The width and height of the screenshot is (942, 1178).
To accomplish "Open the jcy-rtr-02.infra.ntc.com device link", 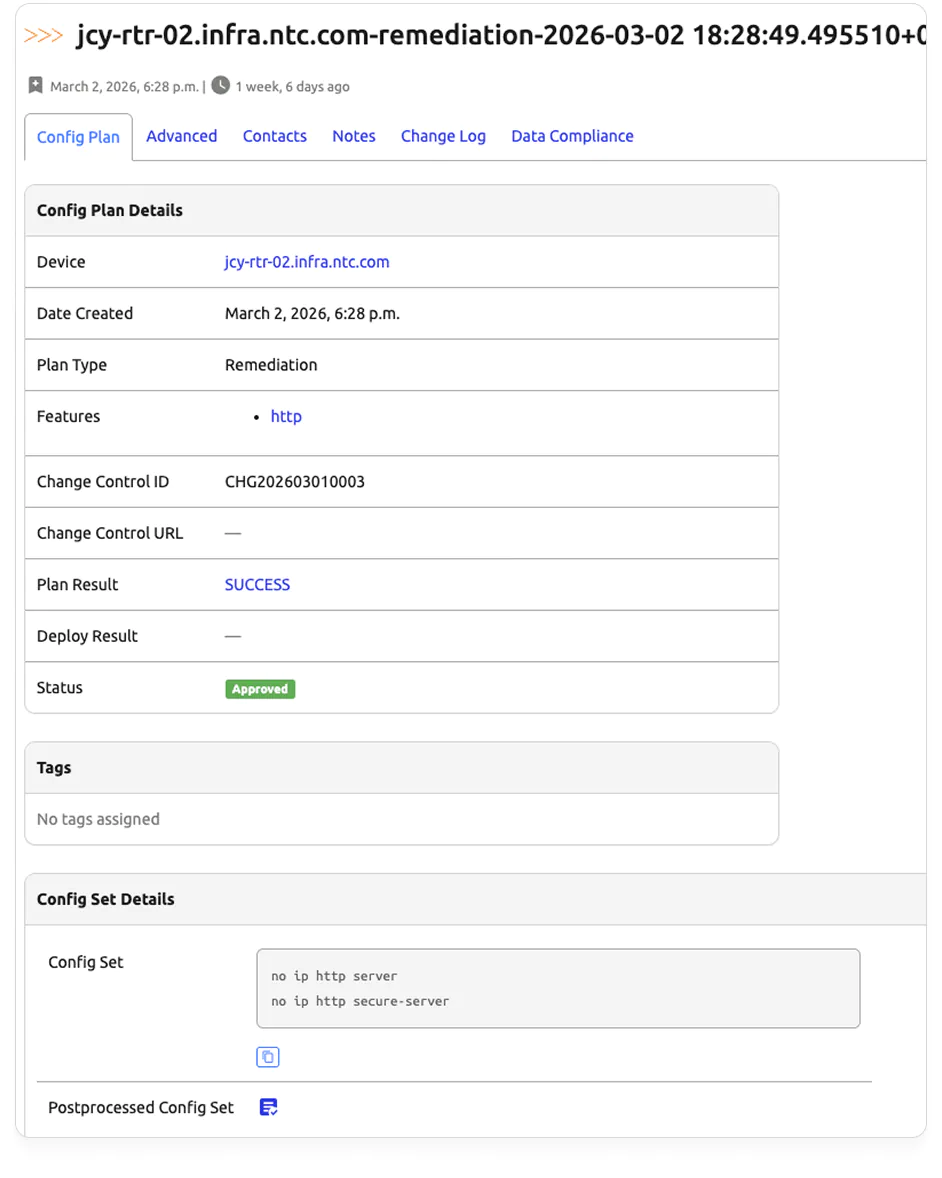I will [307, 262].
